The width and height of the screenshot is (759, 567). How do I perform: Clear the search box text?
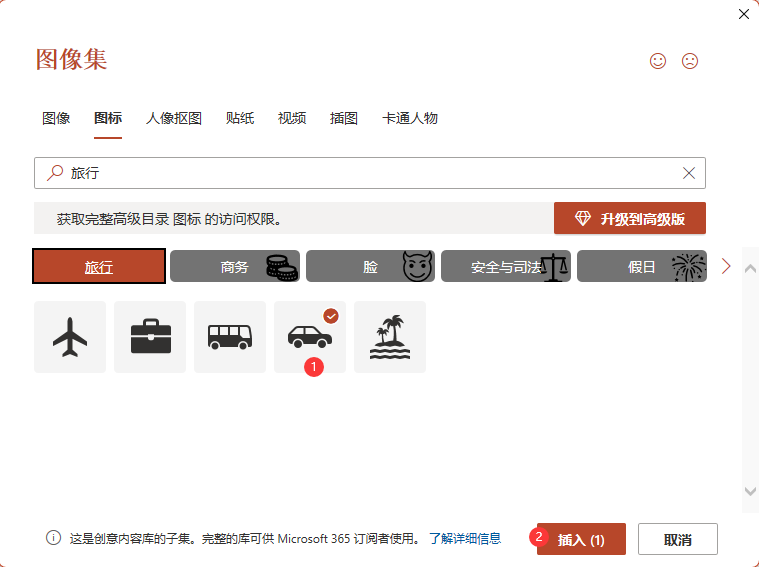pos(689,173)
